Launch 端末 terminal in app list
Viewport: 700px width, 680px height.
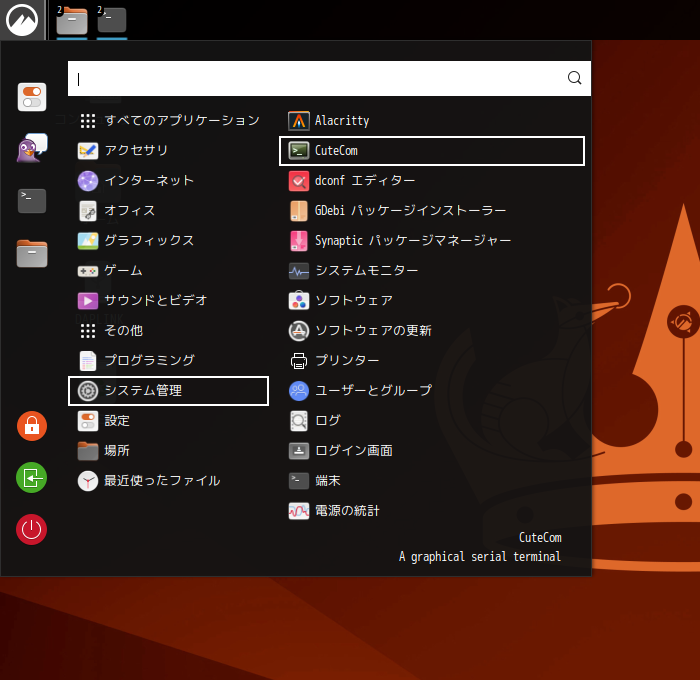coord(432,481)
